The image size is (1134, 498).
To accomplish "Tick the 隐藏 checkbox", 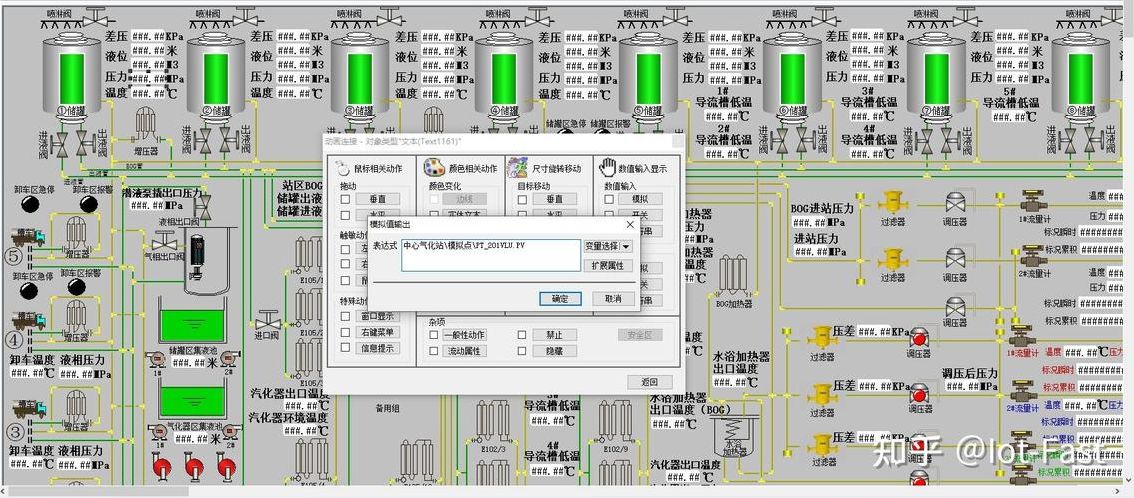I will 521,351.
